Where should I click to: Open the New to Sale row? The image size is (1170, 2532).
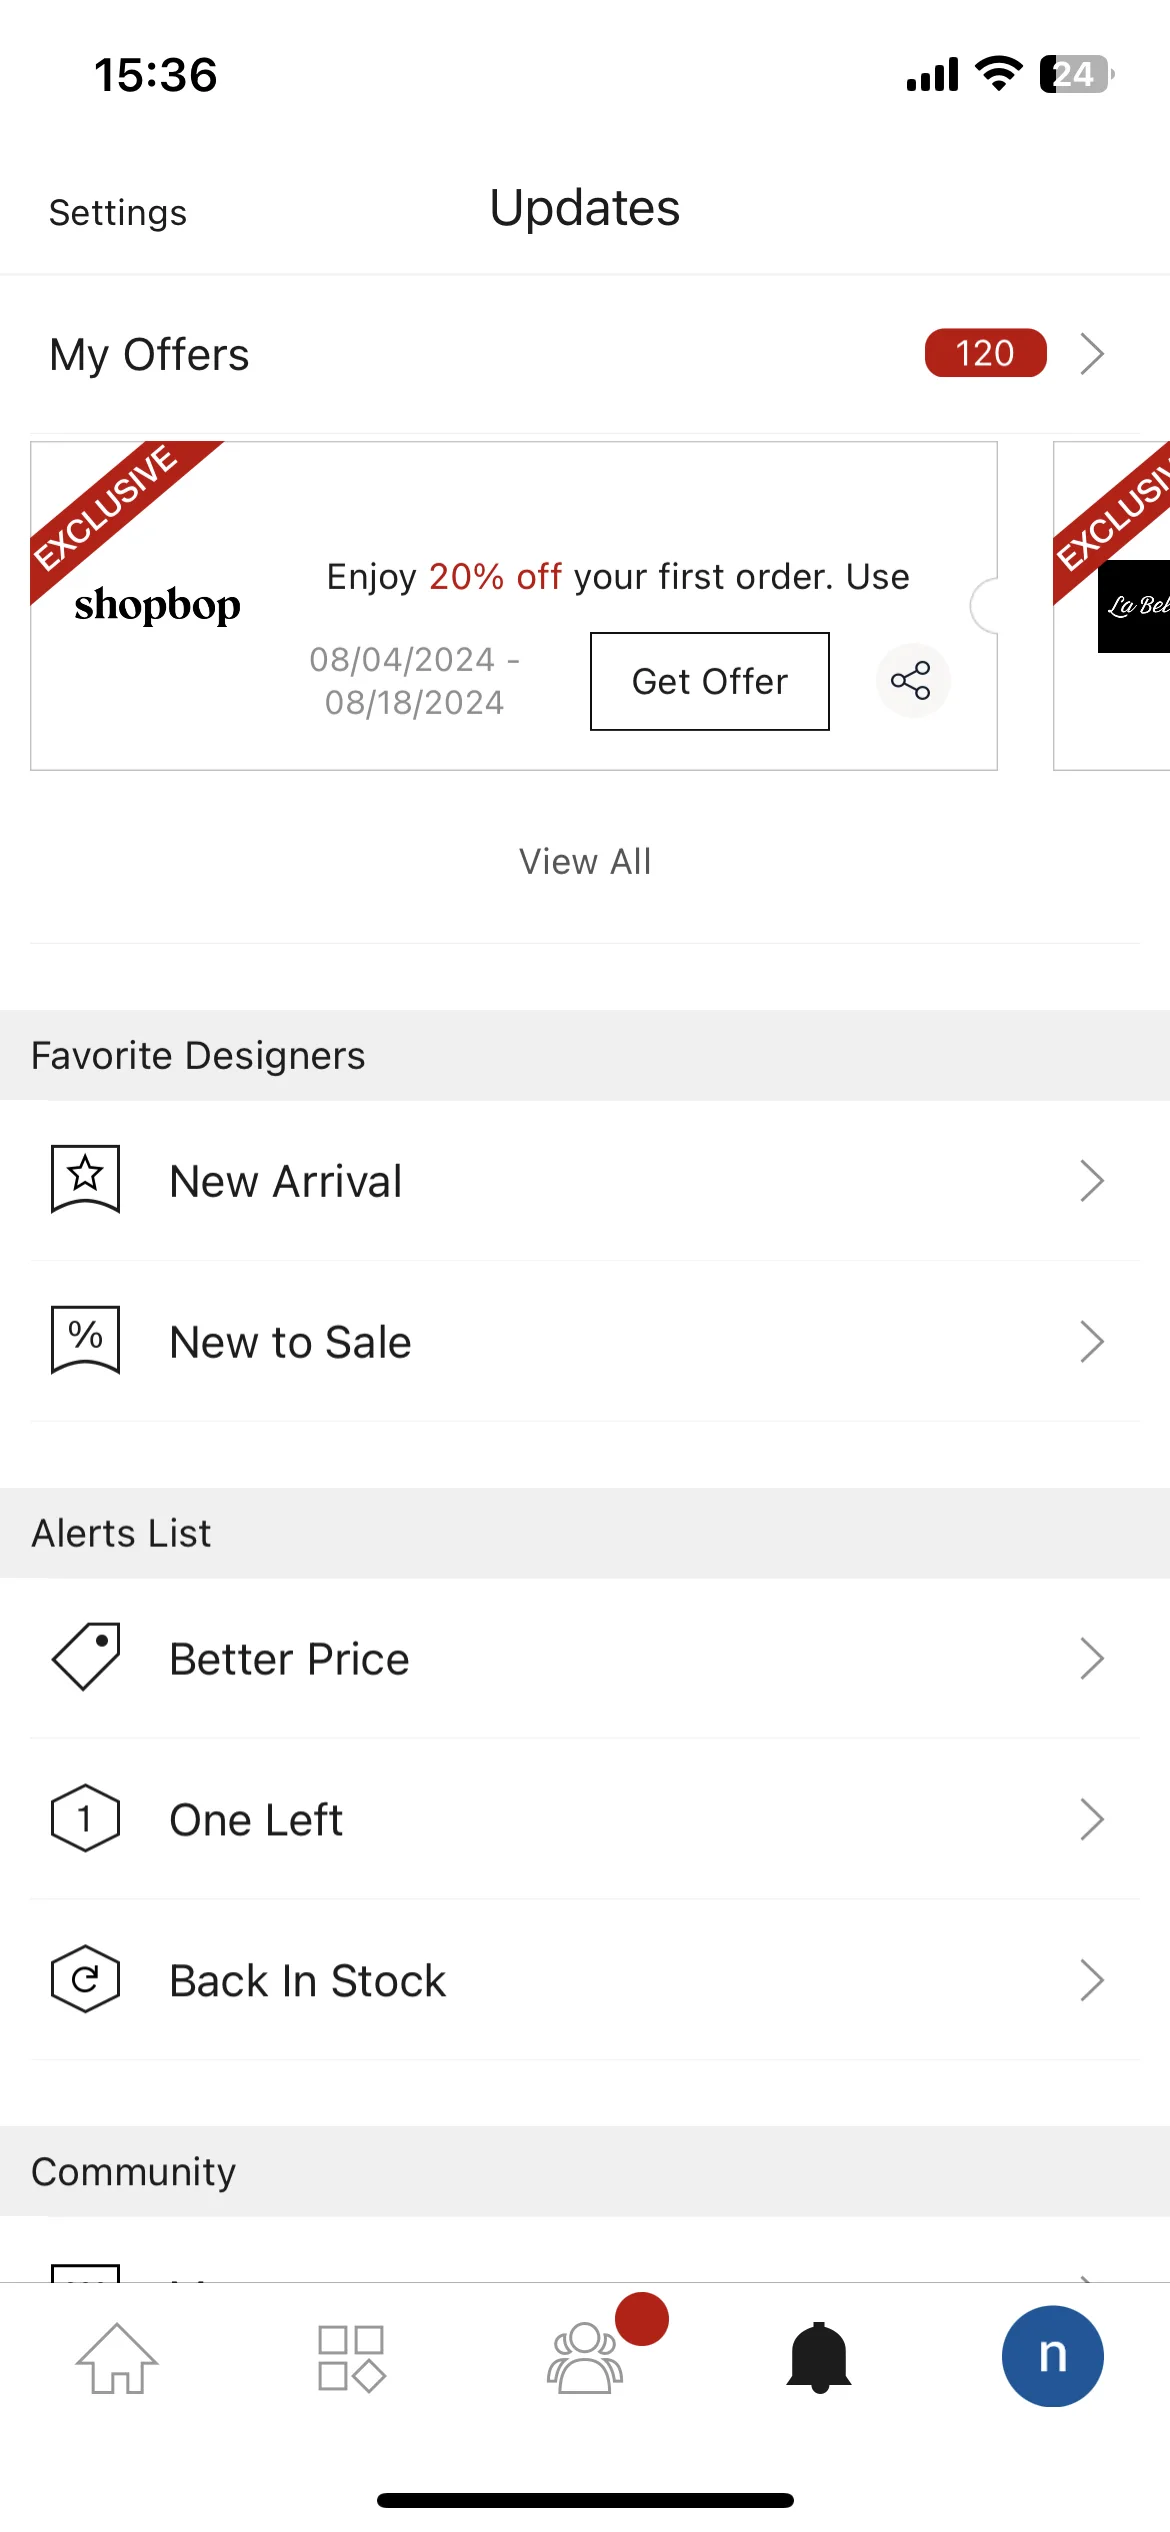click(x=585, y=1341)
